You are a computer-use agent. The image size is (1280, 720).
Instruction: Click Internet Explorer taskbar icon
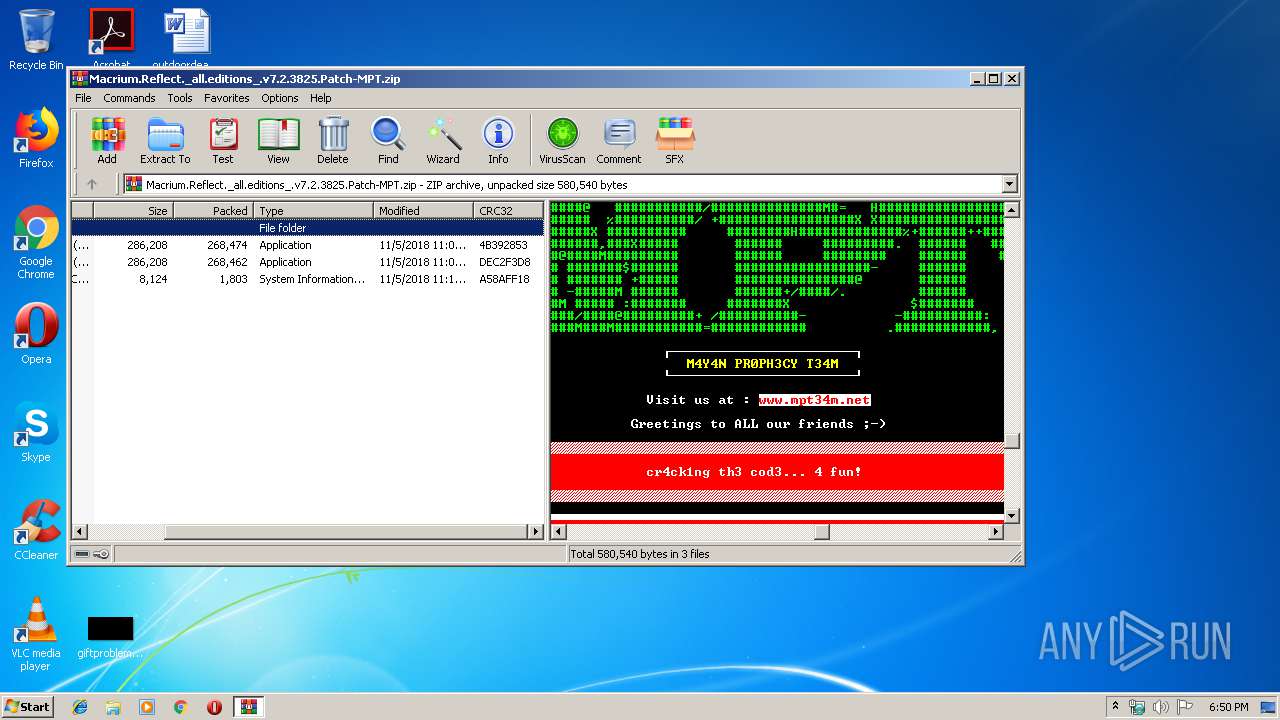pyautogui.click(x=80, y=707)
